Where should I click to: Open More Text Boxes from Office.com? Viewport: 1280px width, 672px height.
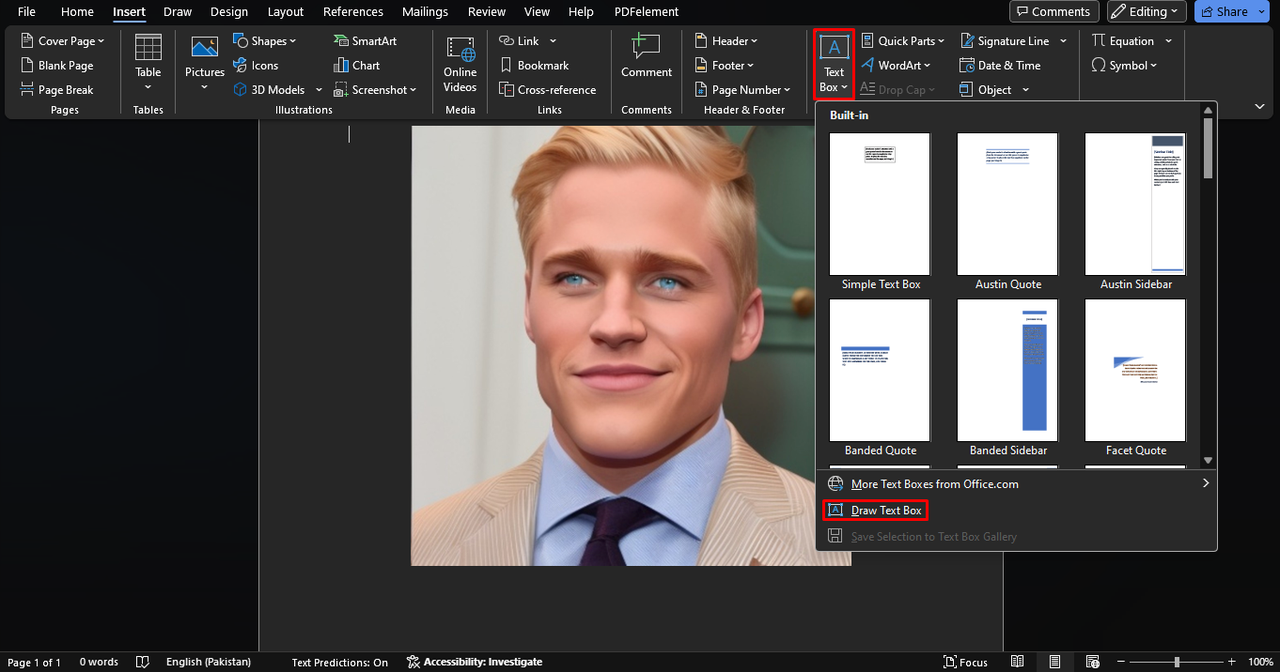tap(934, 484)
